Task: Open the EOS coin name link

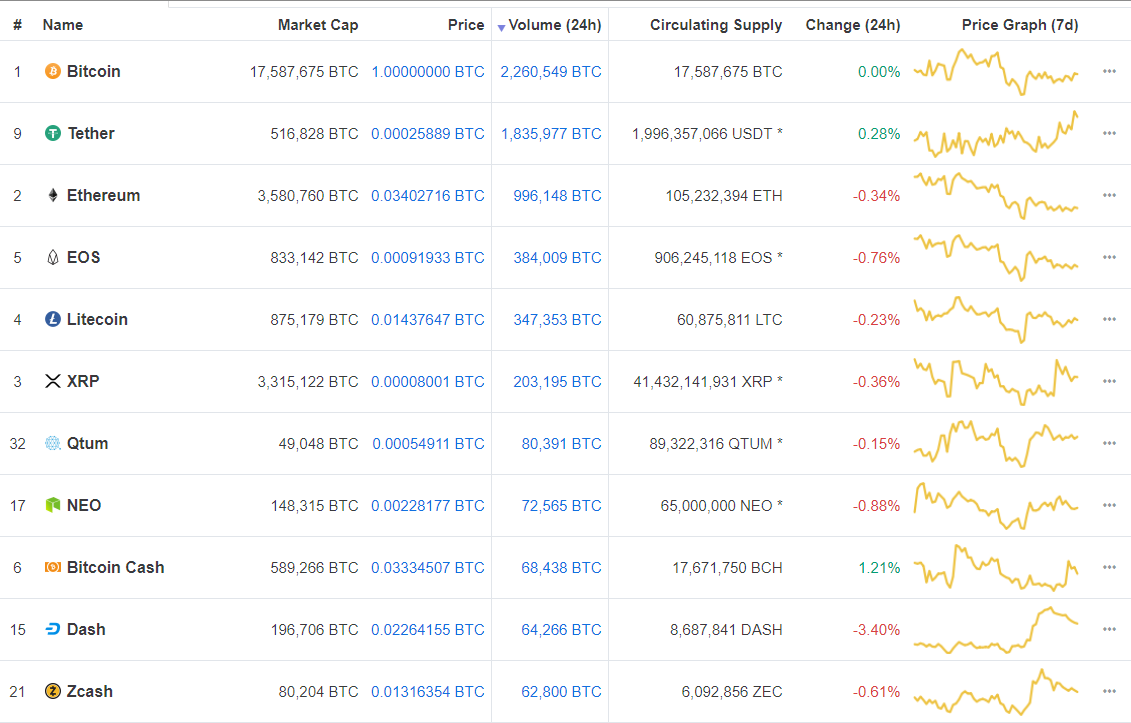Action: pyautogui.click(x=84, y=258)
